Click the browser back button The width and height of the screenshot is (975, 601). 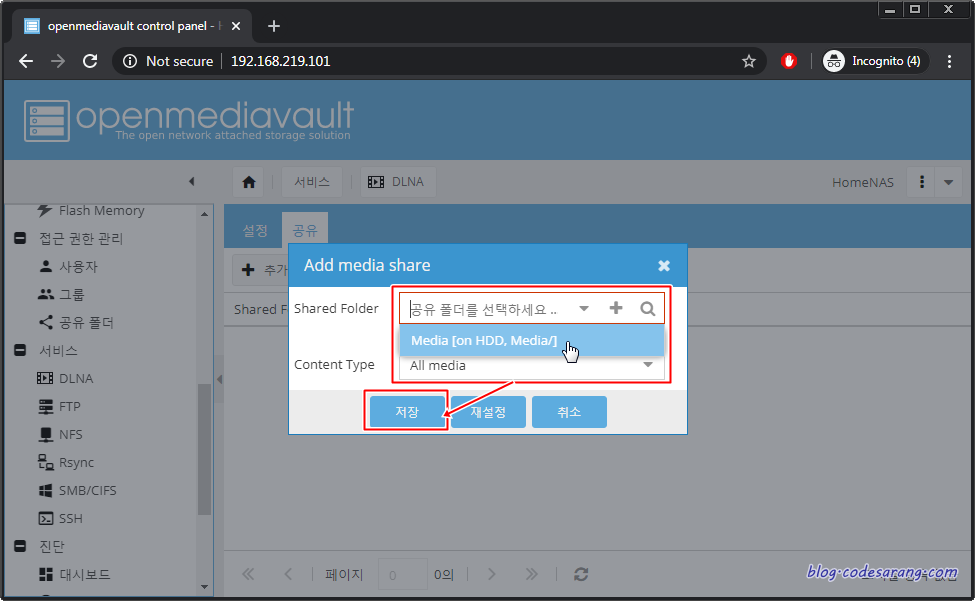[25, 61]
